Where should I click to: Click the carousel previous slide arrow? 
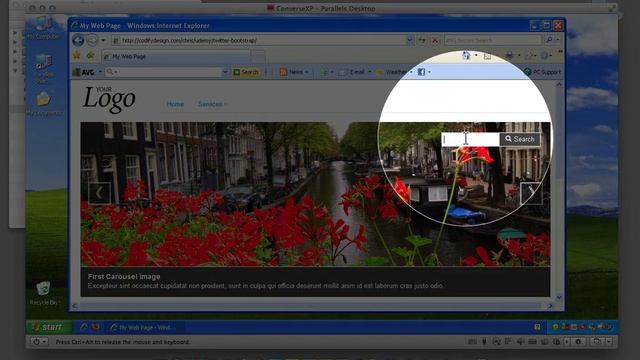[x=99, y=193]
